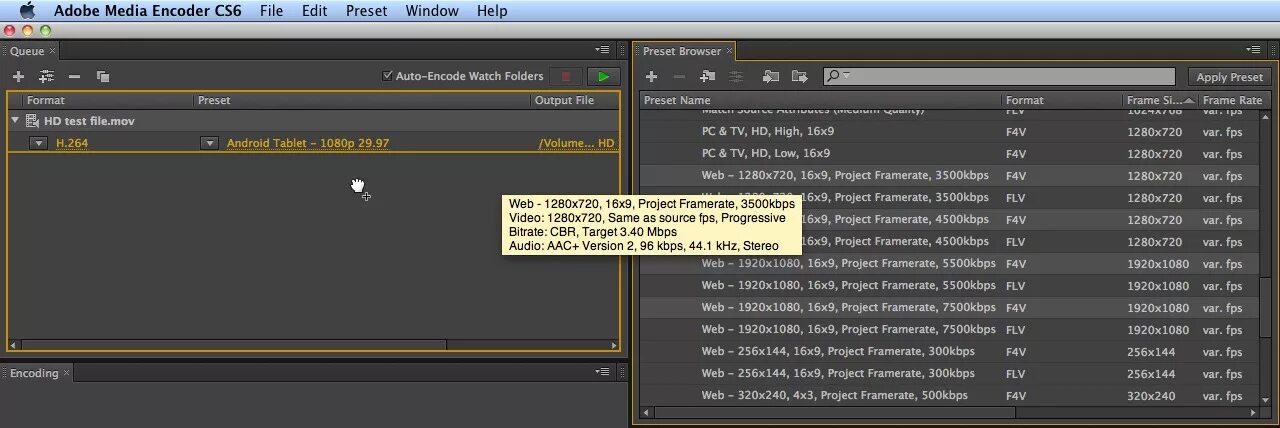Viewport: 1280px width, 428px height.
Task: Create new preset in Preset Browser
Action: click(x=651, y=76)
